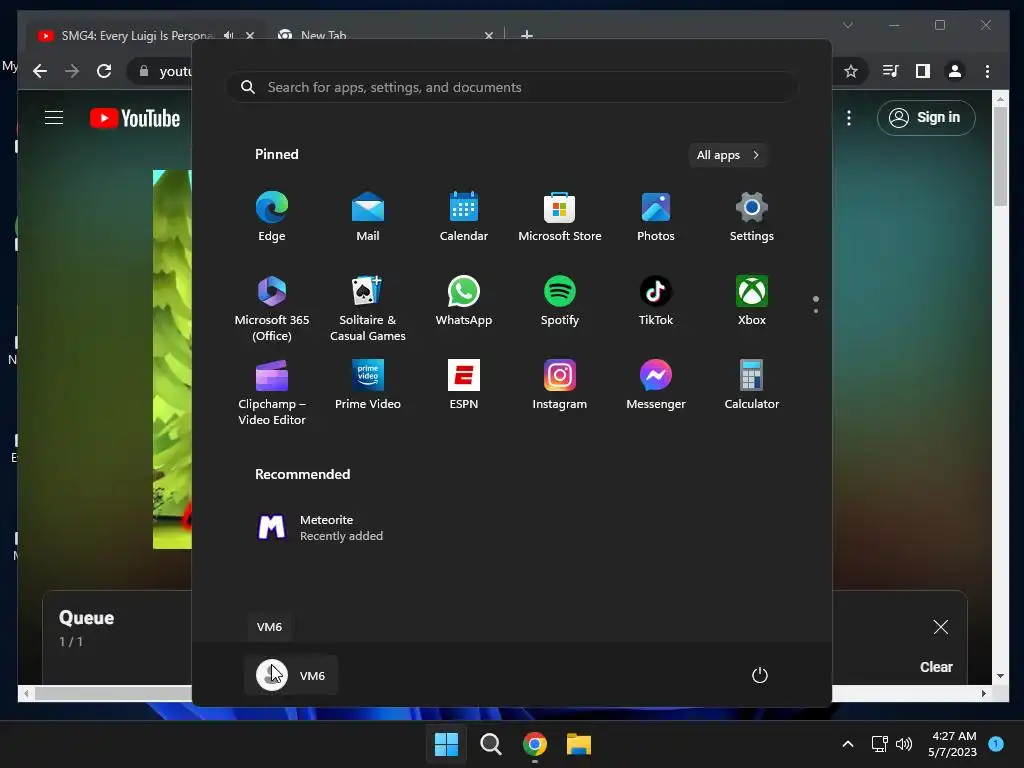Launch Instagram
This screenshot has height=768, width=1024.
[x=560, y=385]
